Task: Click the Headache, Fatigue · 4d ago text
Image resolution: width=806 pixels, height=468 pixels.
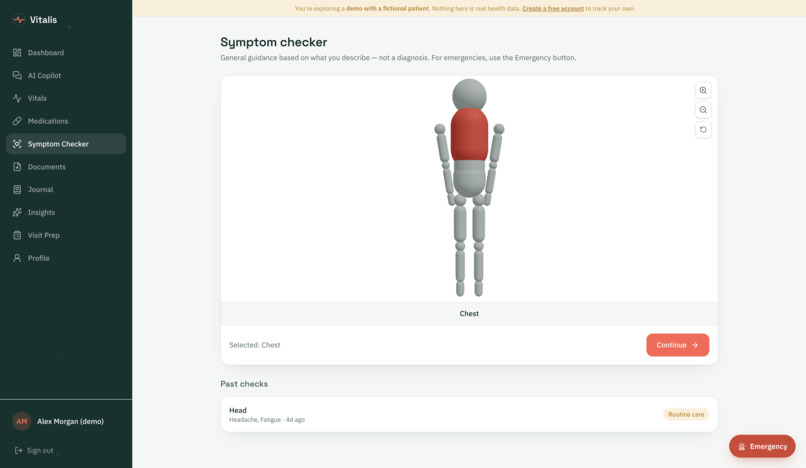Action: tap(267, 420)
